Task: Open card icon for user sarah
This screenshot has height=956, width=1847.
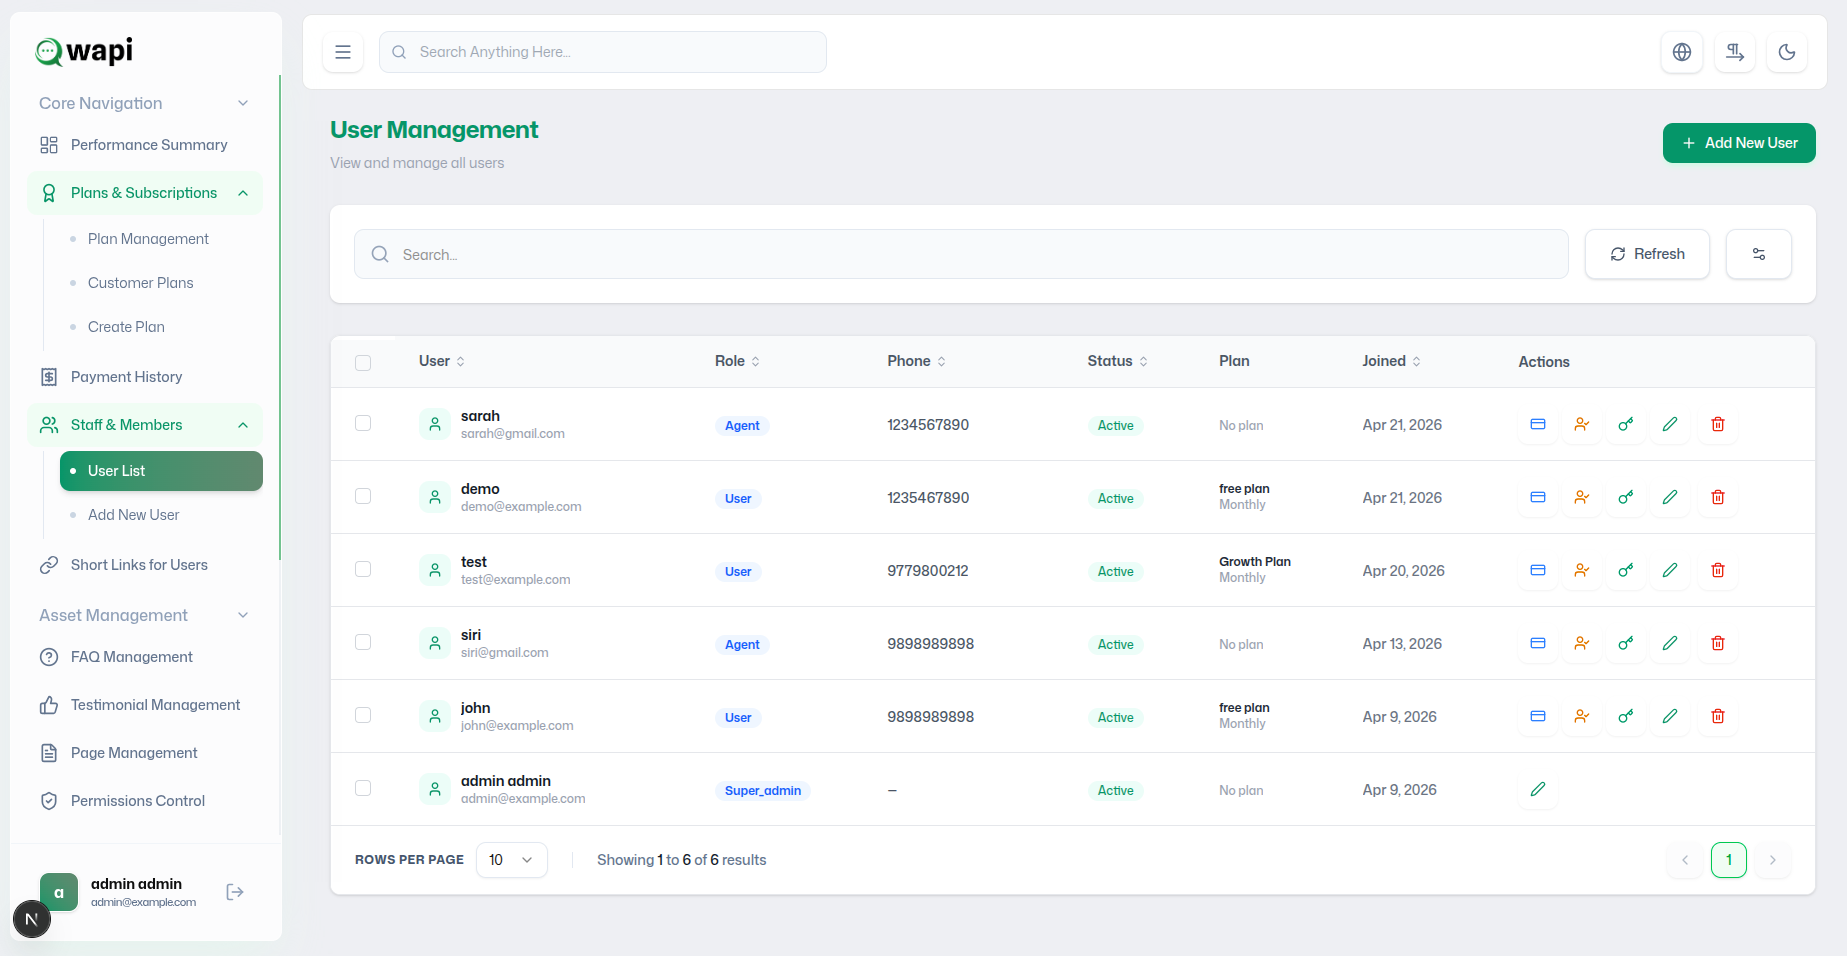Action: 1538,424
